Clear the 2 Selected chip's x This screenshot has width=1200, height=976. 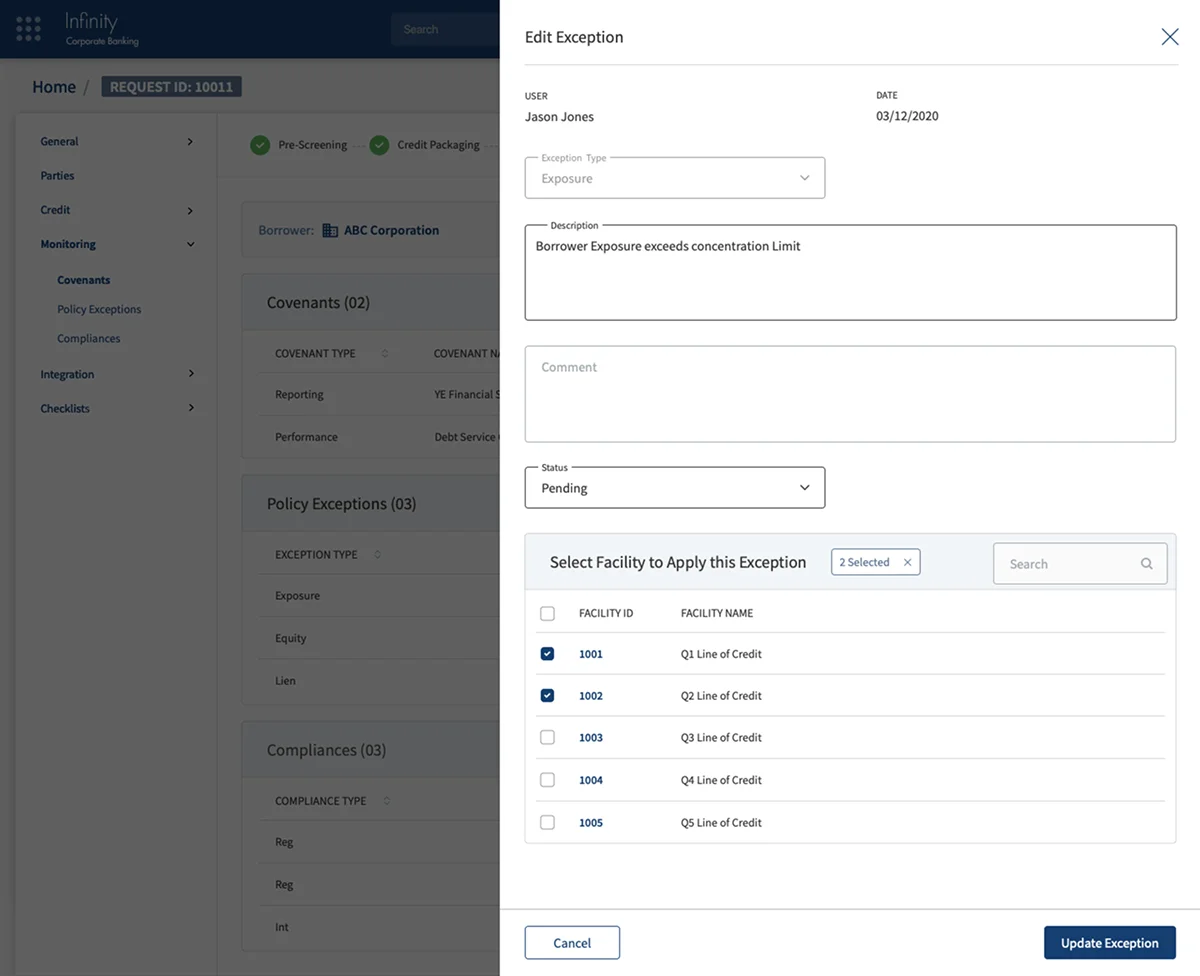coord(907,562)
